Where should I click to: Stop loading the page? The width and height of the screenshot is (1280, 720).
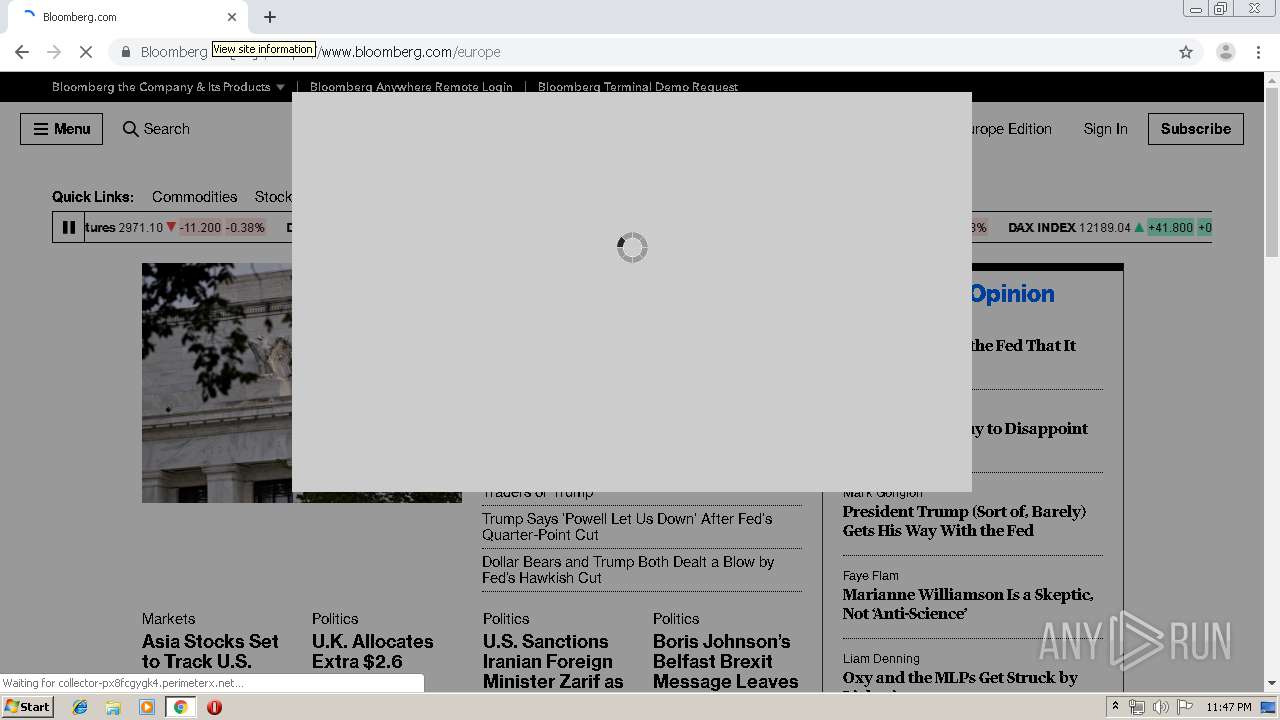(86, 52)
